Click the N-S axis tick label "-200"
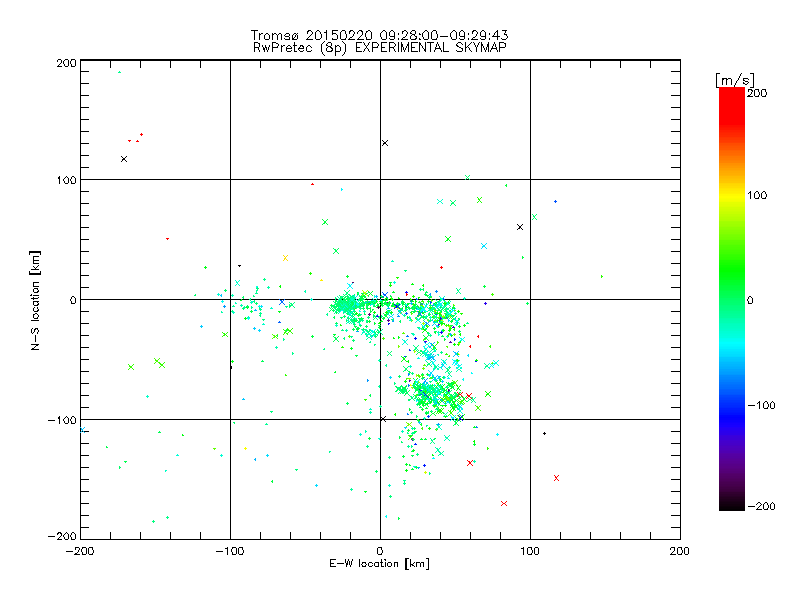The image size is (800, 600). tap(62, 536)
